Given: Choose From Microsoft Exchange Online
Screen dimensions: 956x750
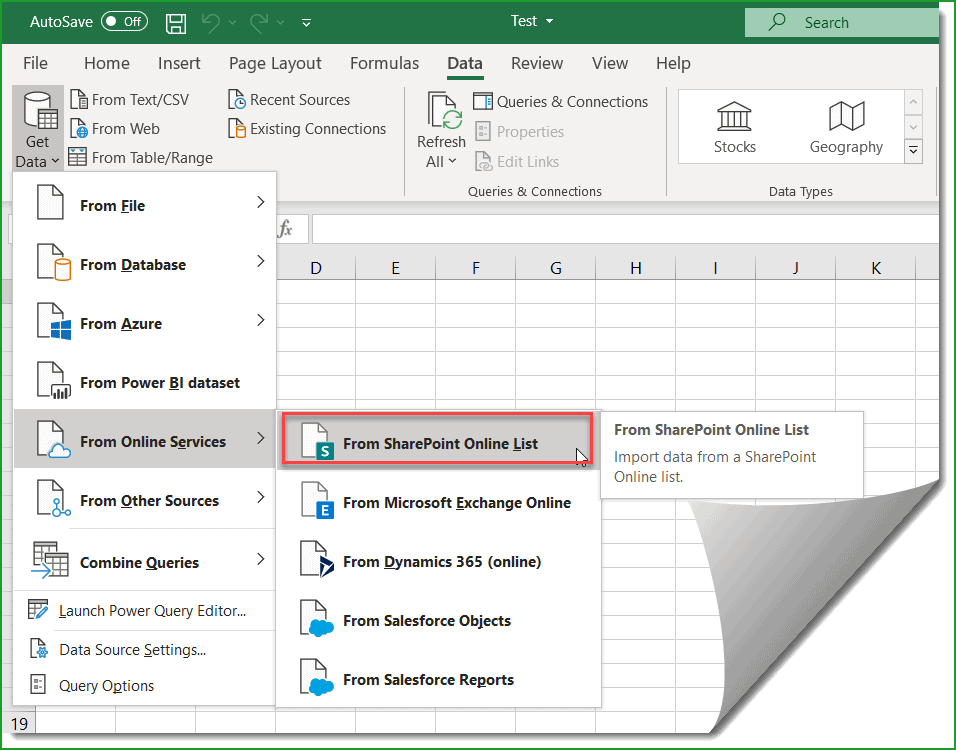Looking at the screenshot, I should [x=438, y=502].
